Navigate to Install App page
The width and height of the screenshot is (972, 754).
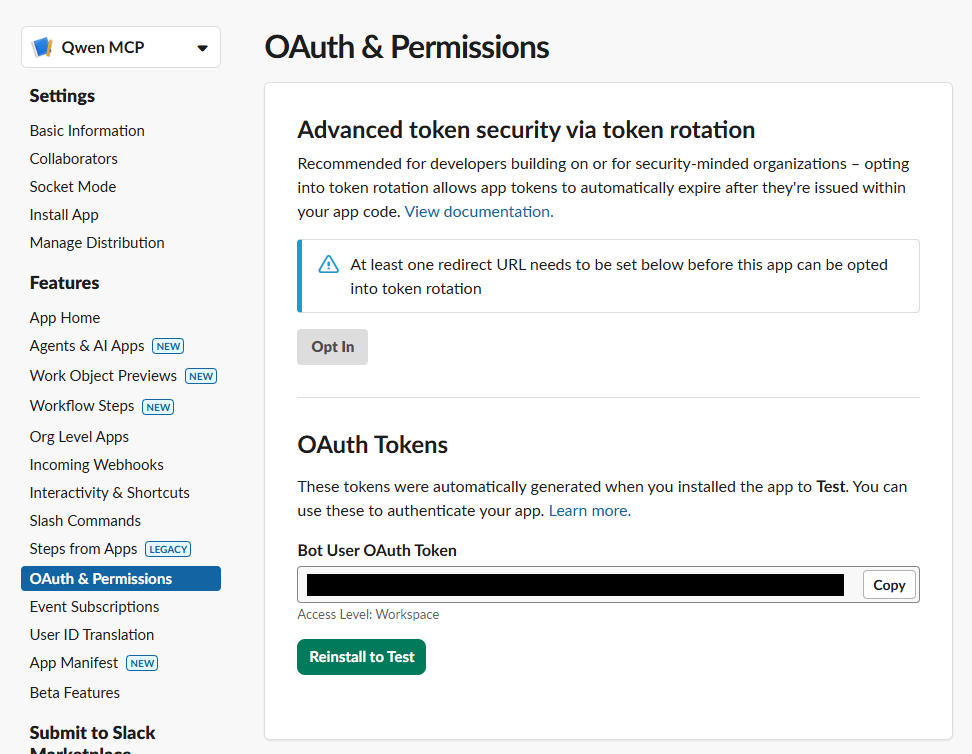(64, 215)
